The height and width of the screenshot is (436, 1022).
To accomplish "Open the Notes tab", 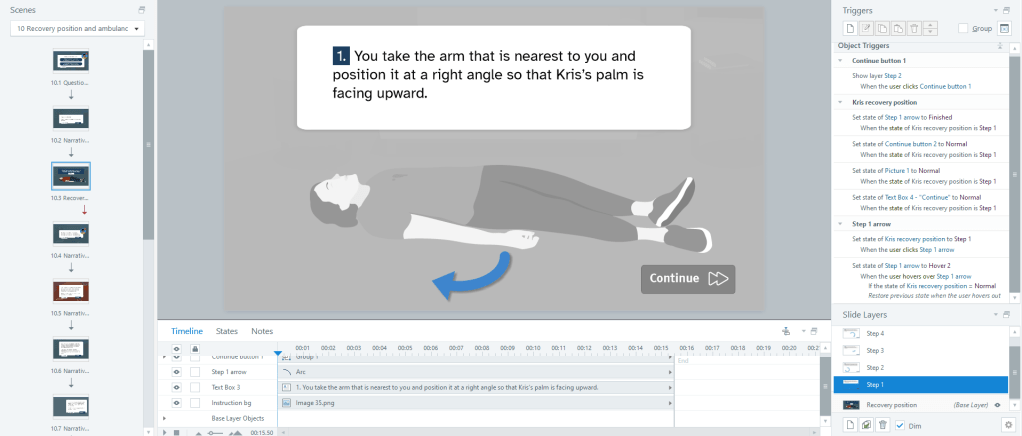I will coord(262,331).
